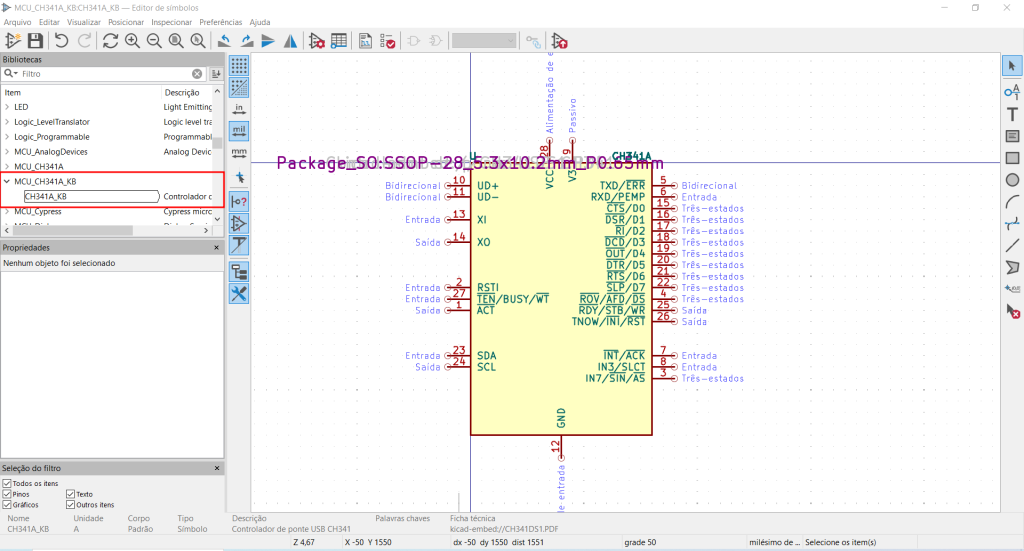The height and width of the screenshot is (551, 1024).
Task: Expand the MCU_AnalogDevices library
Action: pos(7,151)
